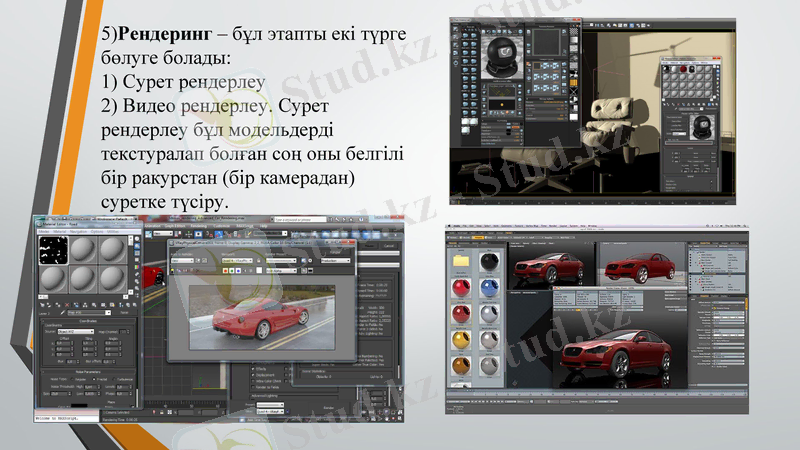Click the Modo timeline ruler
The width and height of the screenshot is (800, 450).
click(597, 394)
